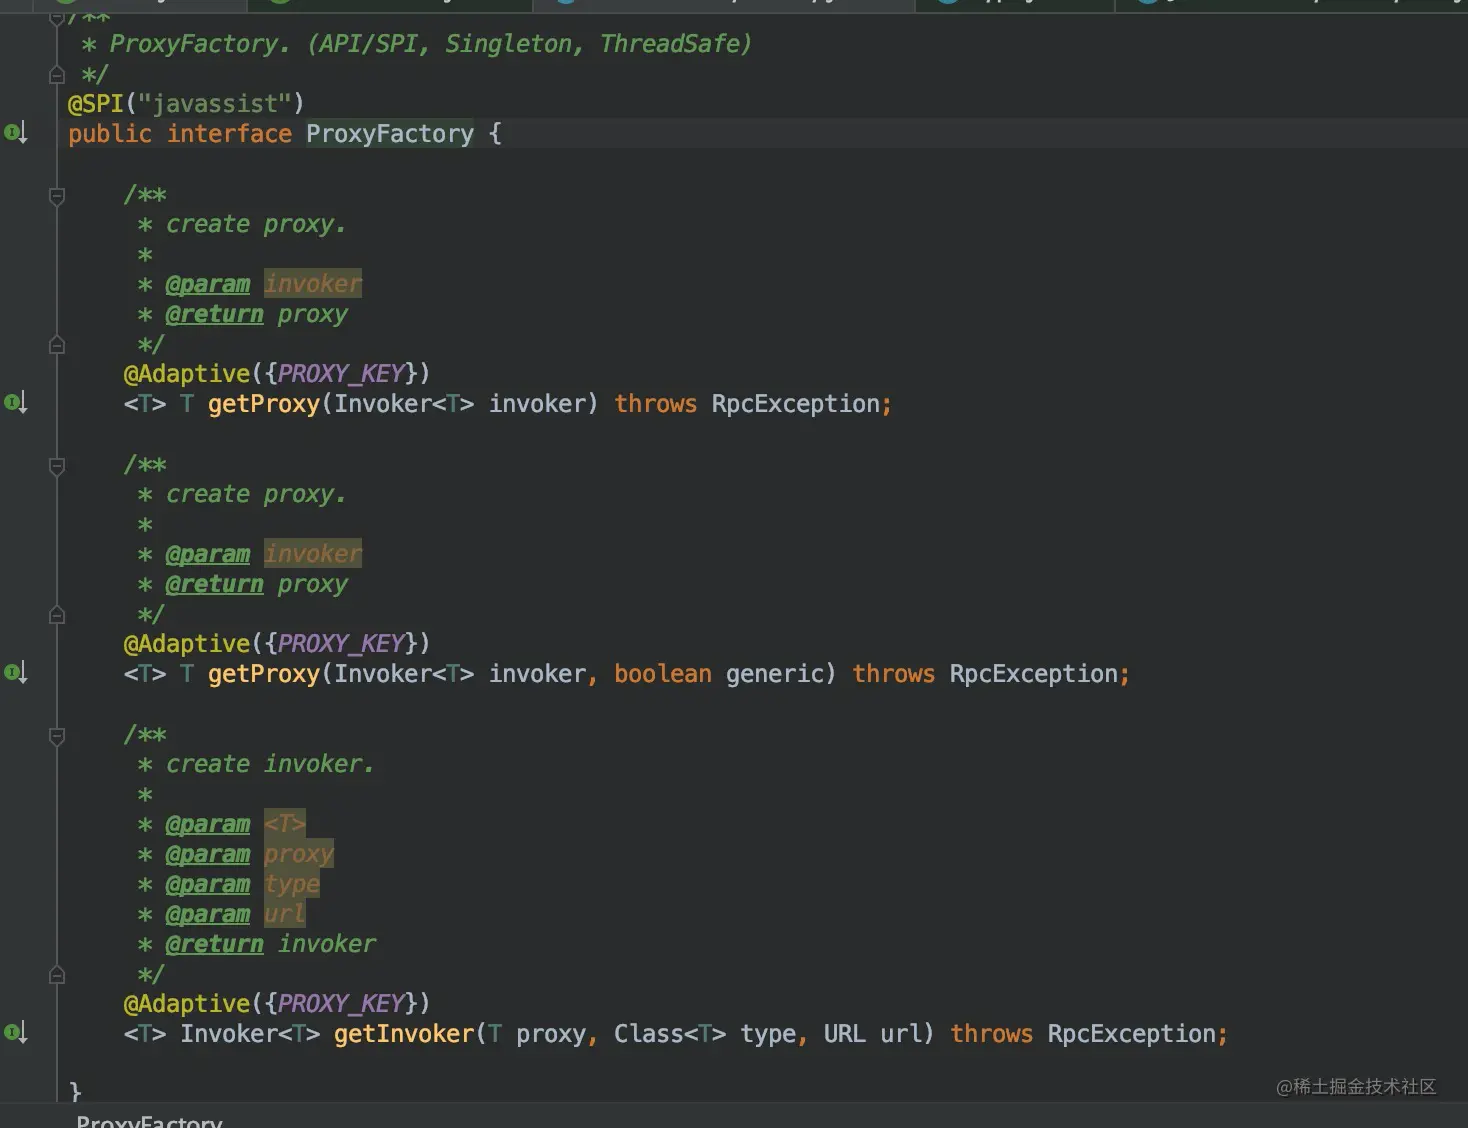Toggle fold marker above the @Adaptive of boolean-generic getProxy
Image resolution: width=1468 pixels, height=1128 pixels.
coord(57,615)
